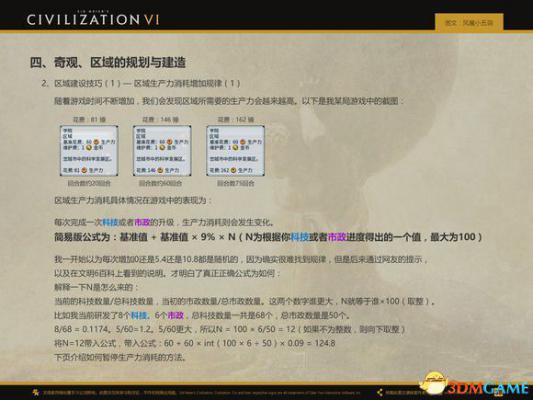533x400 pixels.
Task: Click the section heading 四、奇观、区域的规划与建造
Action: (108, 63)
